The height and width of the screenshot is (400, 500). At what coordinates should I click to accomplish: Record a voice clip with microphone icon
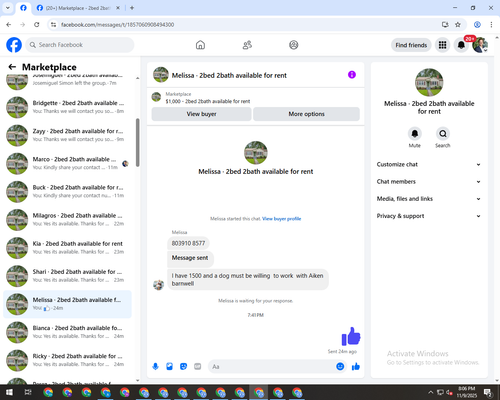[155, 367]
